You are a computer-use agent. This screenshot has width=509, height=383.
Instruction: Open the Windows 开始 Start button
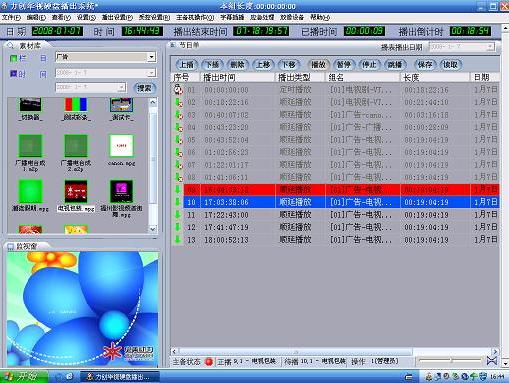tap(24, 377)
